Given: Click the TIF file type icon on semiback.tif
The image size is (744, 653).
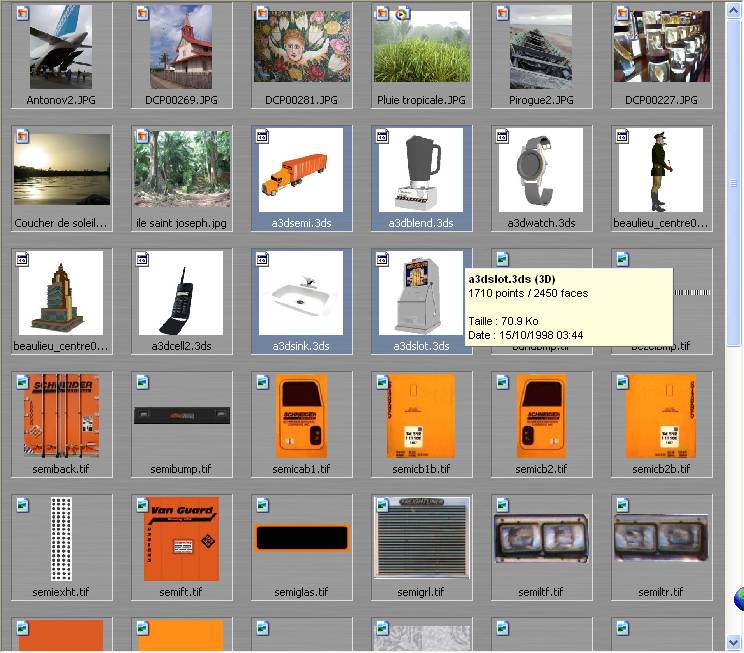Looking at the screenshot, I should [22, 382].
